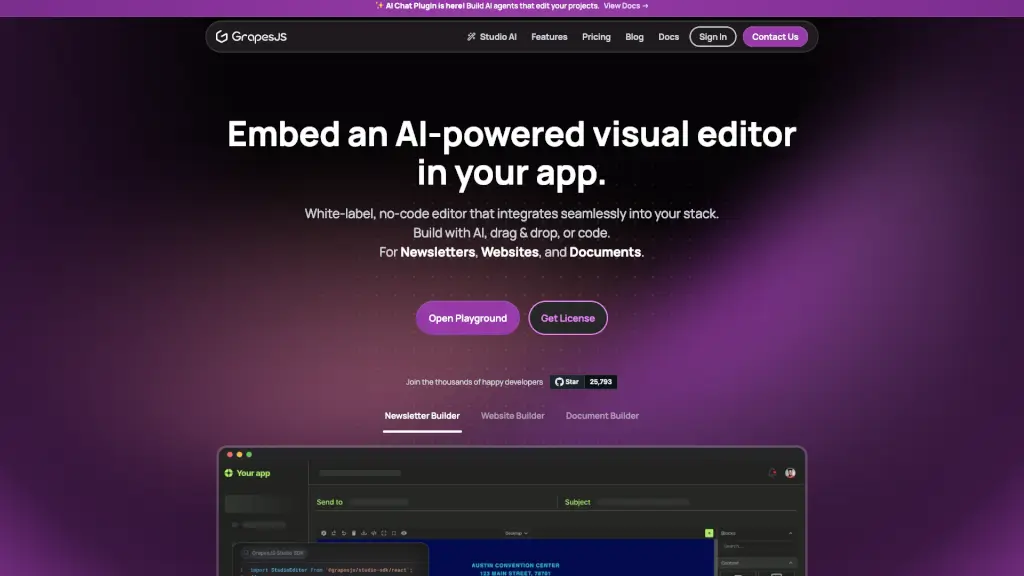This screenshot has height=576, width=1024.
Task: Follow the View Docs banner link
Action: click(x=626, y=6)
